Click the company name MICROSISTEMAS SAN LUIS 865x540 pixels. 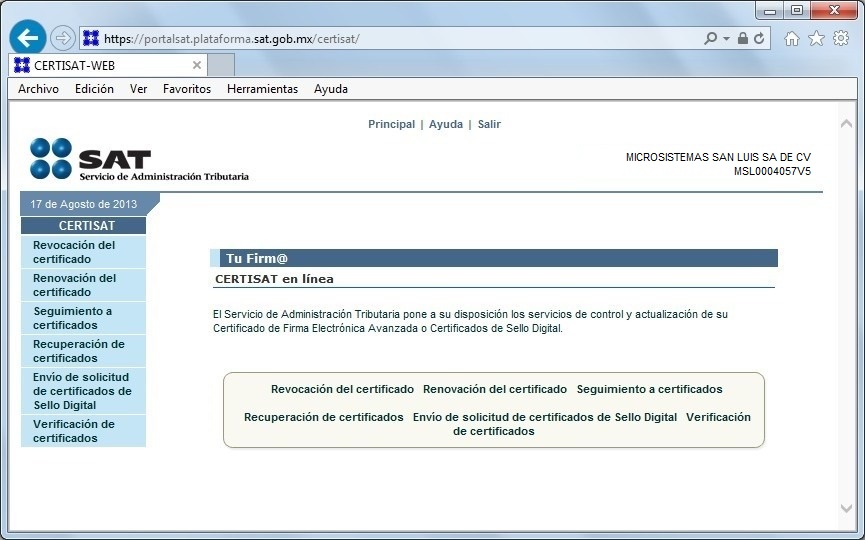tap(718, 157)
